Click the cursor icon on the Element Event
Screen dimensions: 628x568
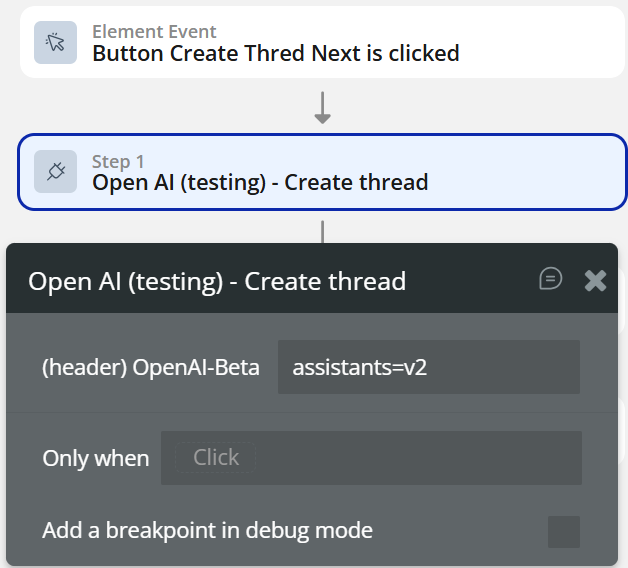click(55, 42)
